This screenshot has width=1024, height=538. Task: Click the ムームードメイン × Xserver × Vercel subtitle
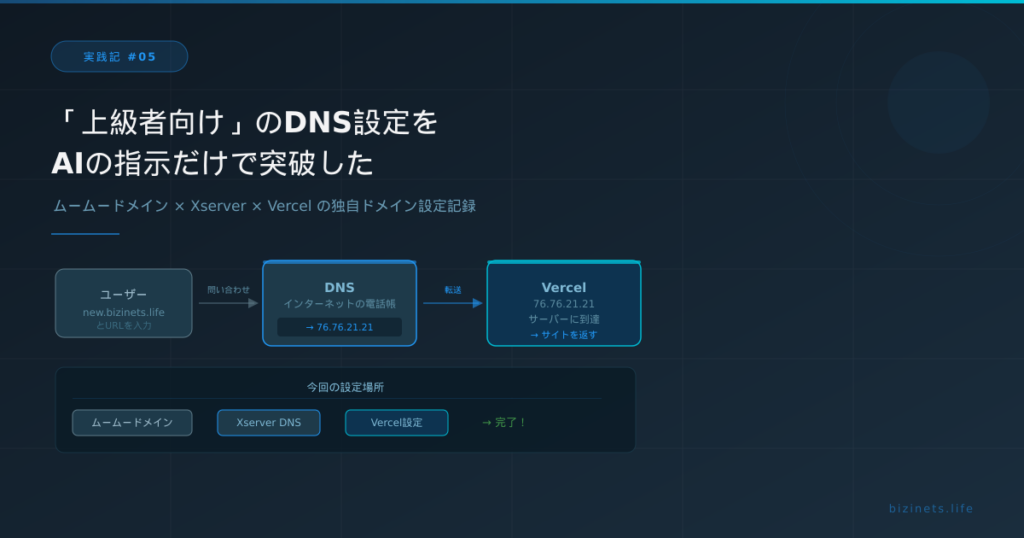pos(264,206)
